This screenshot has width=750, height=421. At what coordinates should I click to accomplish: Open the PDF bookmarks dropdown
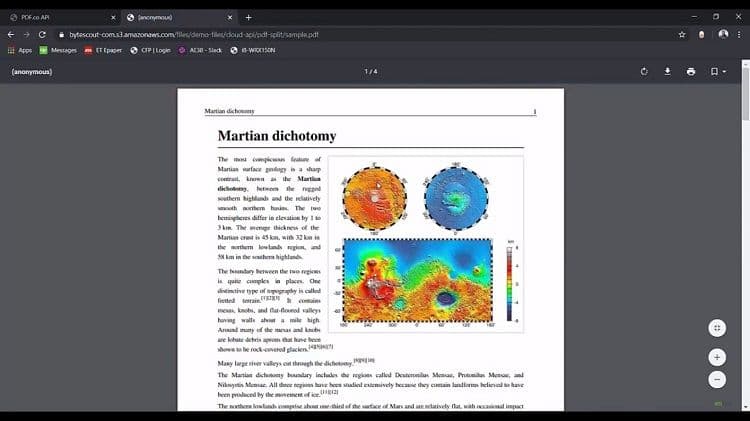click(717, 72)
